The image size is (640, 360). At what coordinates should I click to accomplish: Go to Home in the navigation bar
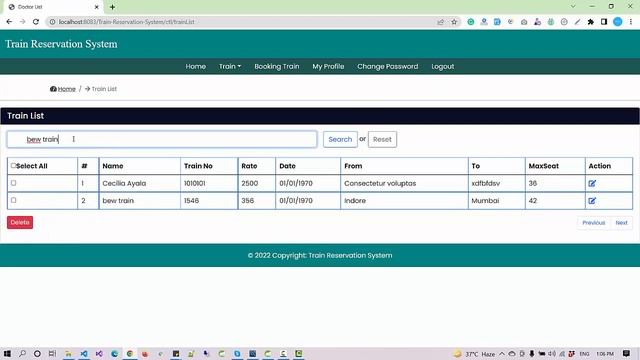tap(196, 67)
